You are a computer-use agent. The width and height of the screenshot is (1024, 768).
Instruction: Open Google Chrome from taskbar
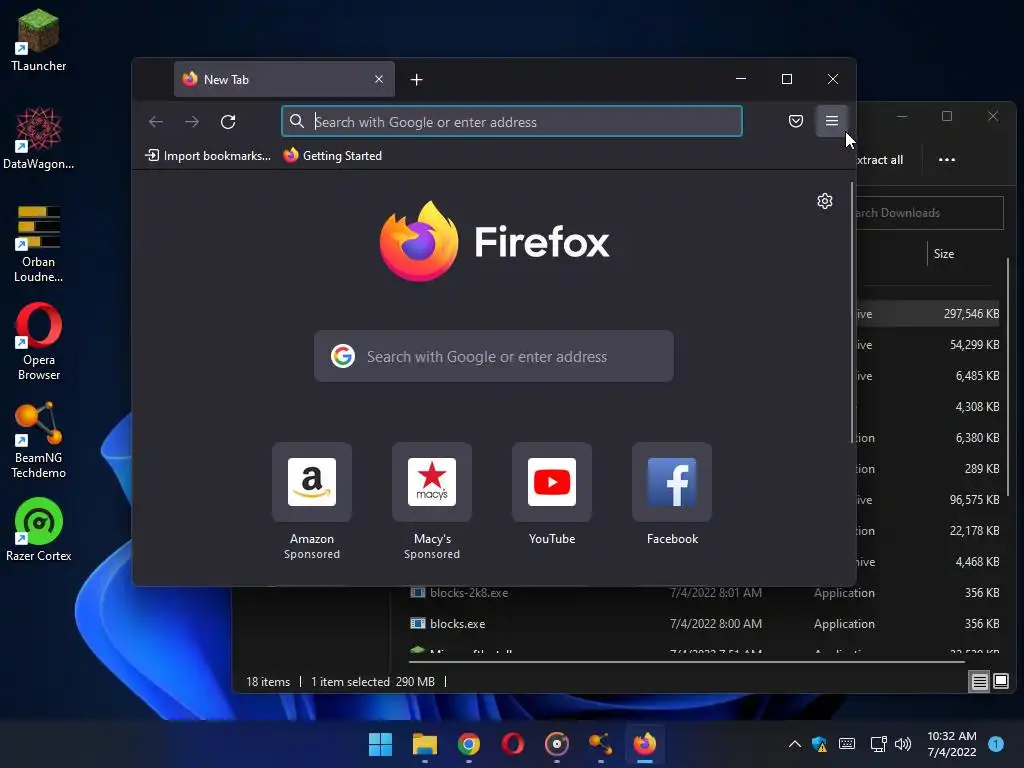468,744
